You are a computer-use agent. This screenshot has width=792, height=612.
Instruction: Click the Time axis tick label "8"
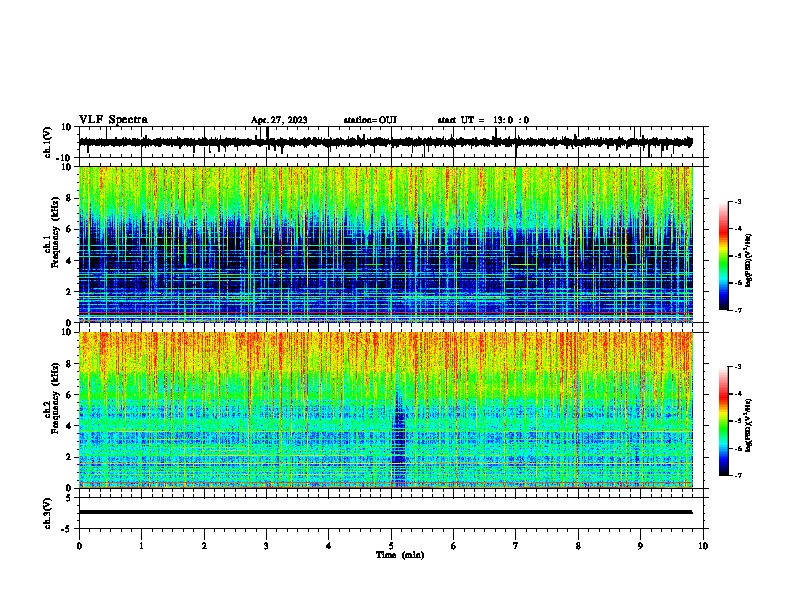(578, 546)
